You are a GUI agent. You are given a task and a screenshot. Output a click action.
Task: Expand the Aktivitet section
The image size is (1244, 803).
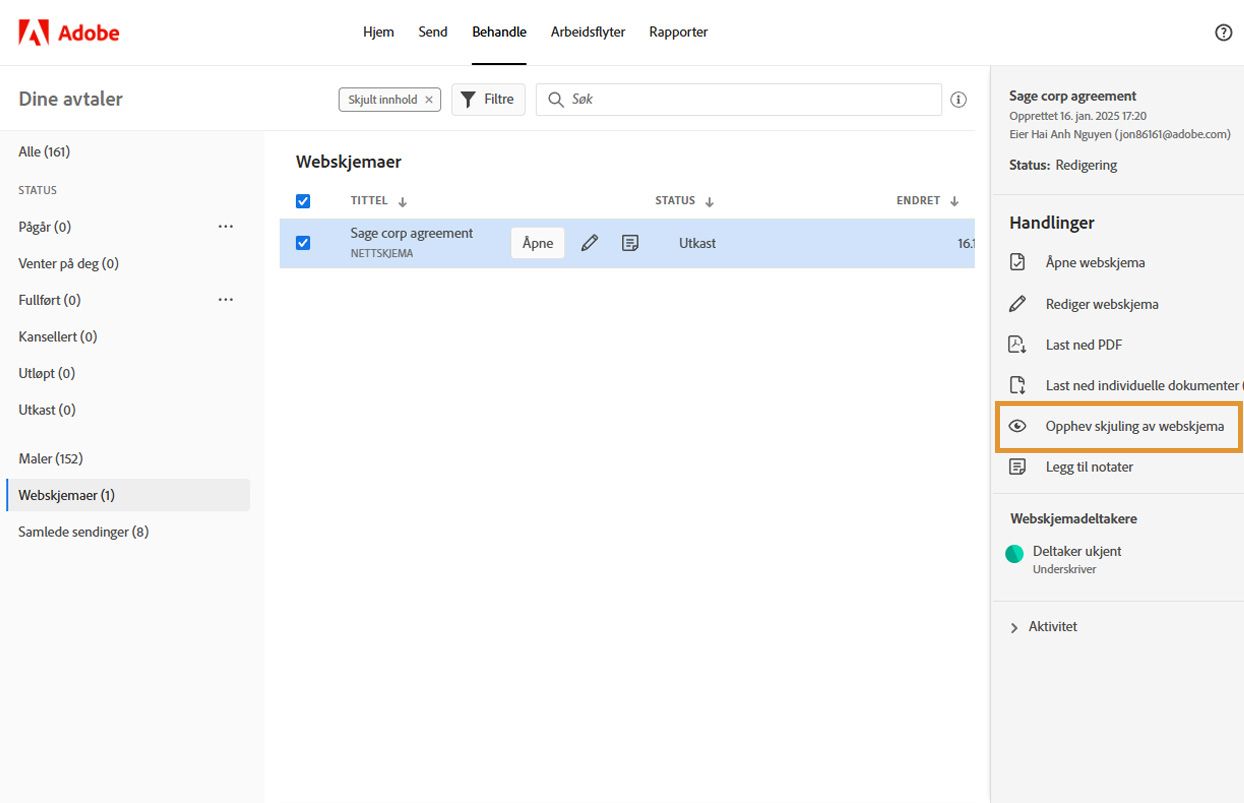pyautogui.click(x=1044, y=627)
